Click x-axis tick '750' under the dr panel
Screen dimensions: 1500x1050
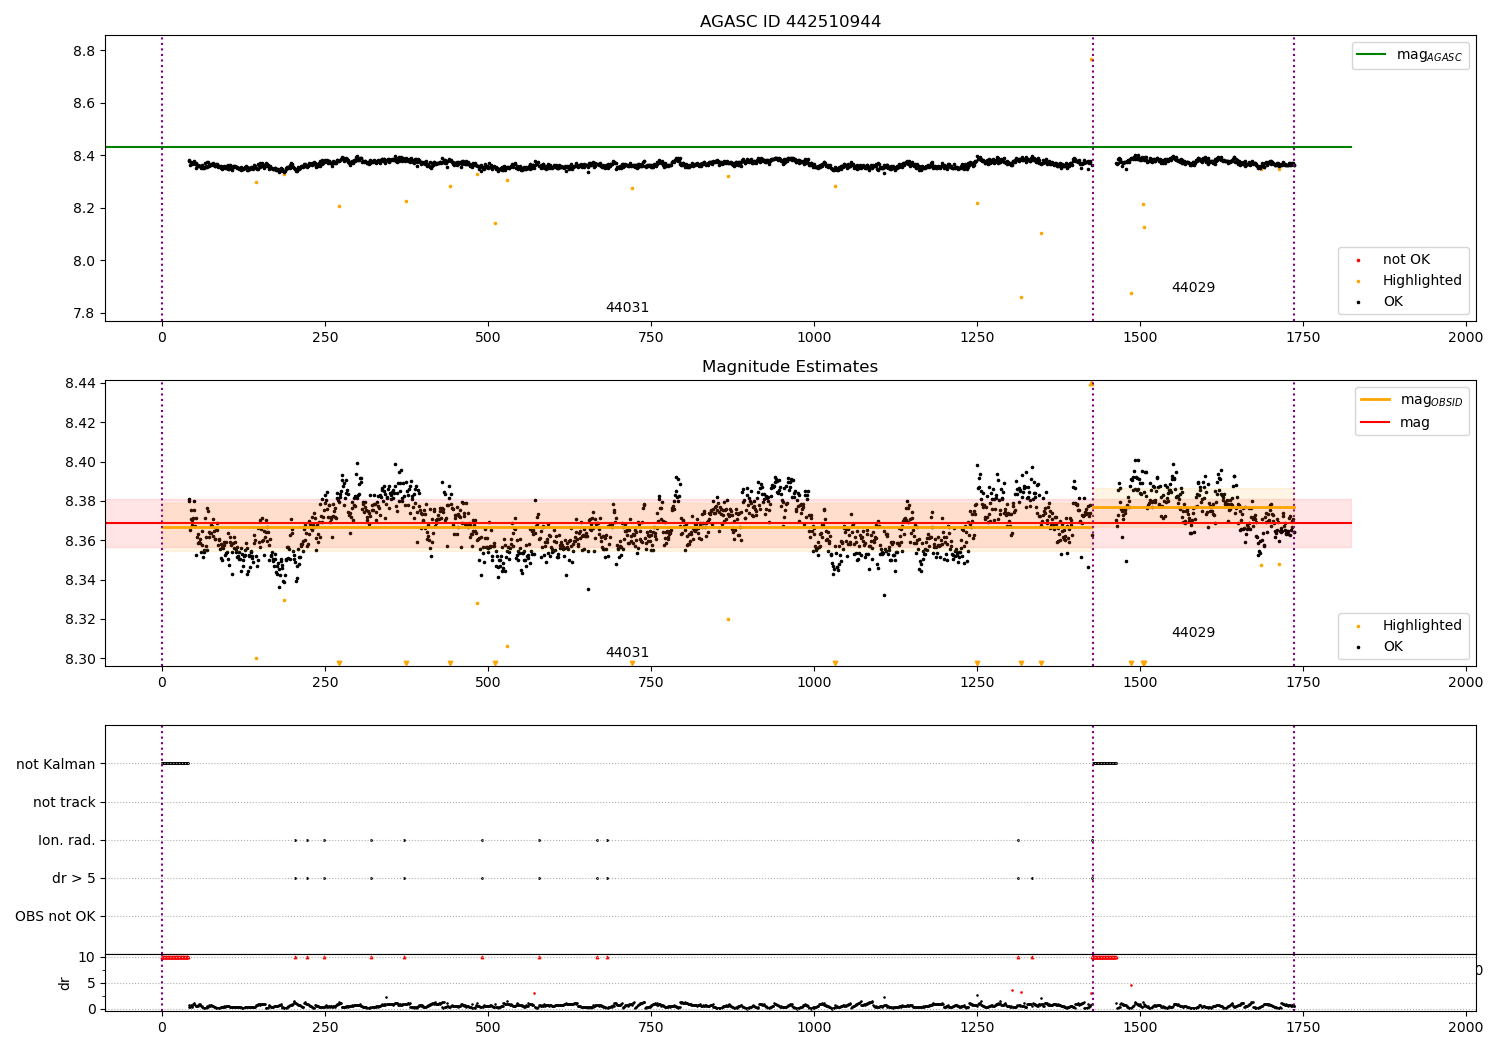[x=651, y=1028]
